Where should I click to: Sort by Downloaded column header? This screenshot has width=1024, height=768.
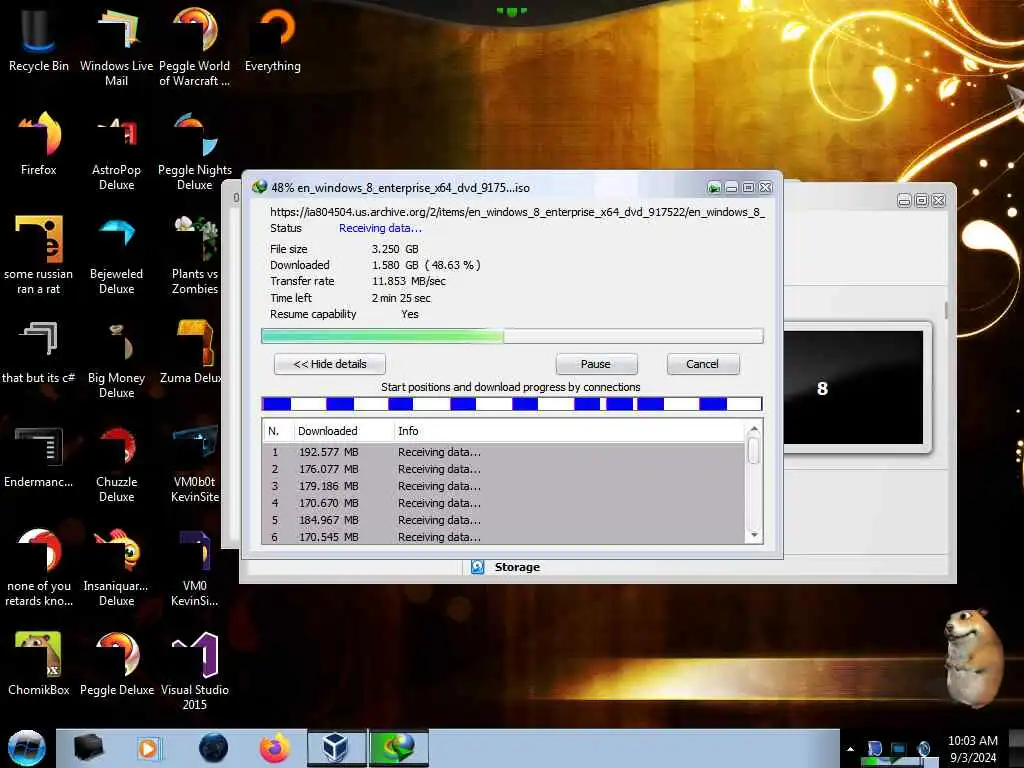click(x=343, y=431)
